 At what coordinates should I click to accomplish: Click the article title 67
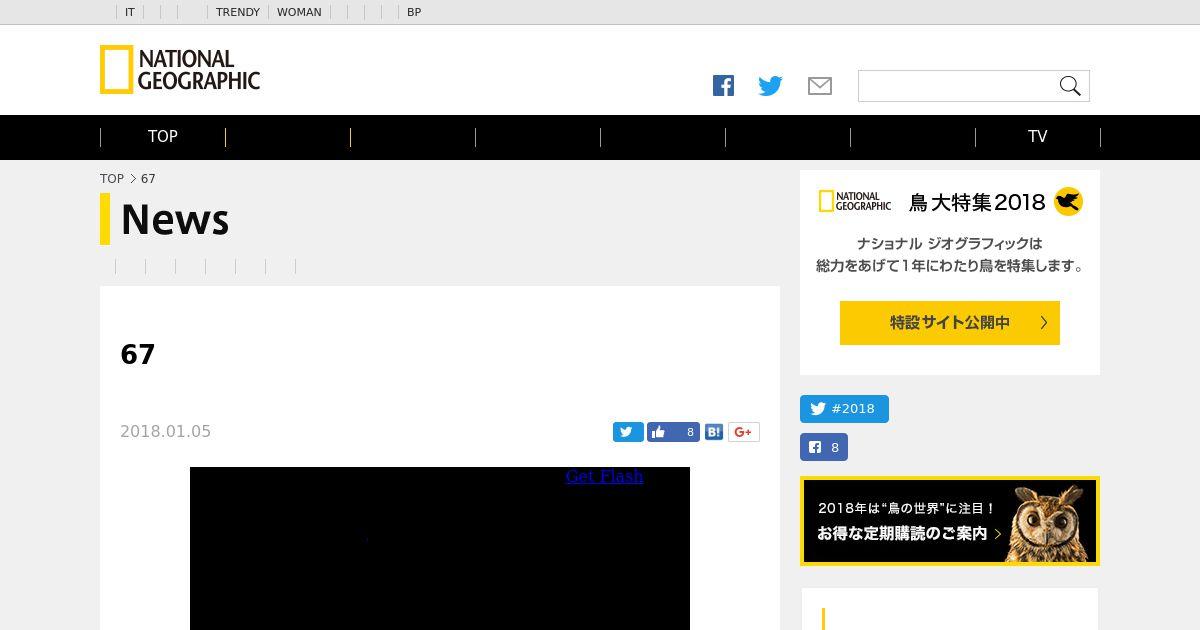pos(138,355)
